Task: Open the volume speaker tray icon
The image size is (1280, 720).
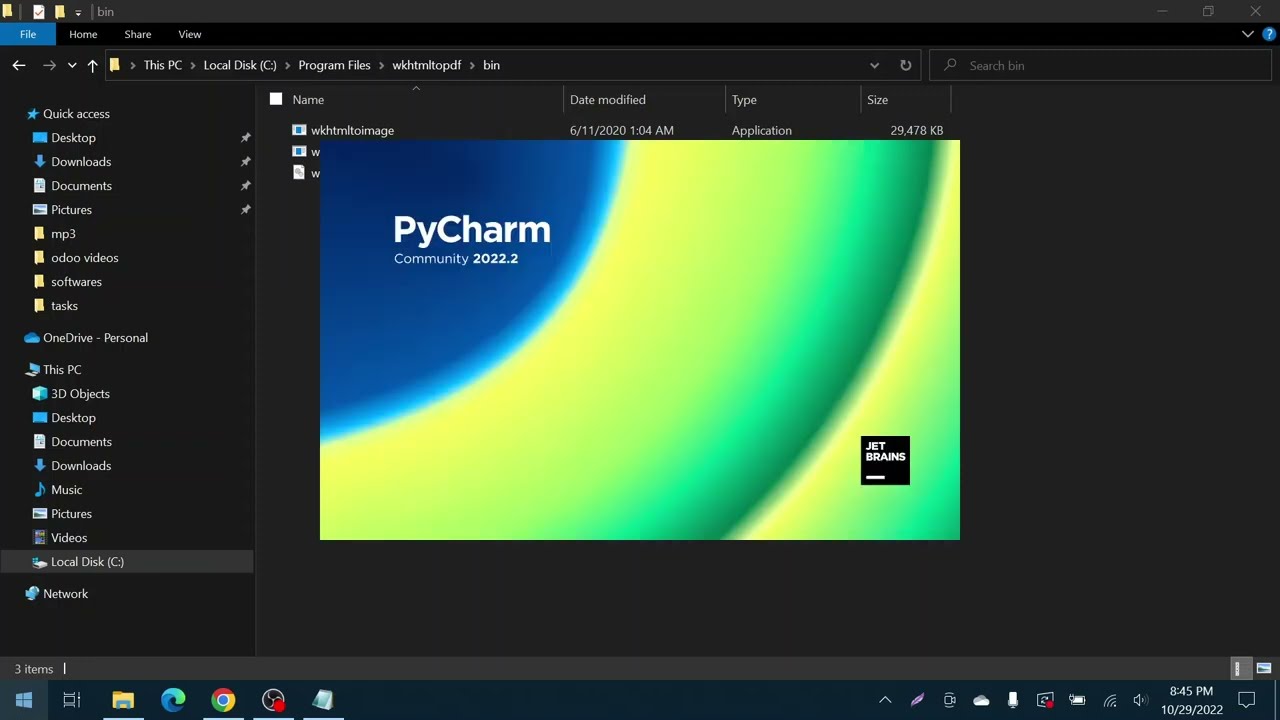Action: tap(1141, 700)
